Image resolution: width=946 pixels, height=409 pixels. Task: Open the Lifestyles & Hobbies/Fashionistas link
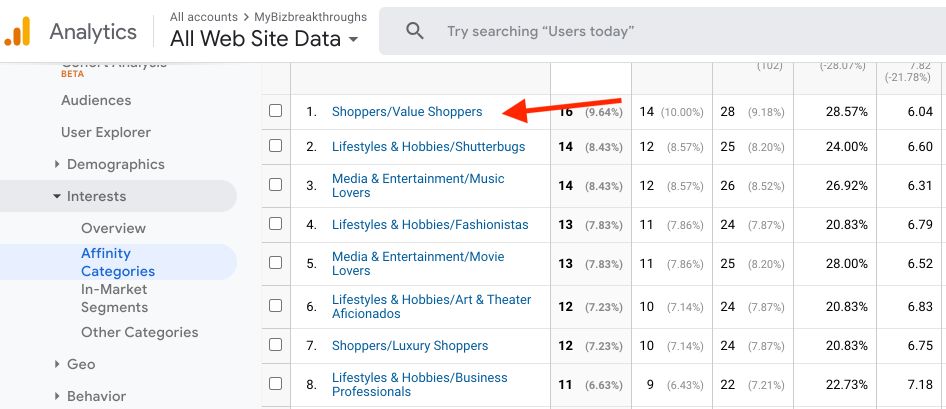point(430,224)
